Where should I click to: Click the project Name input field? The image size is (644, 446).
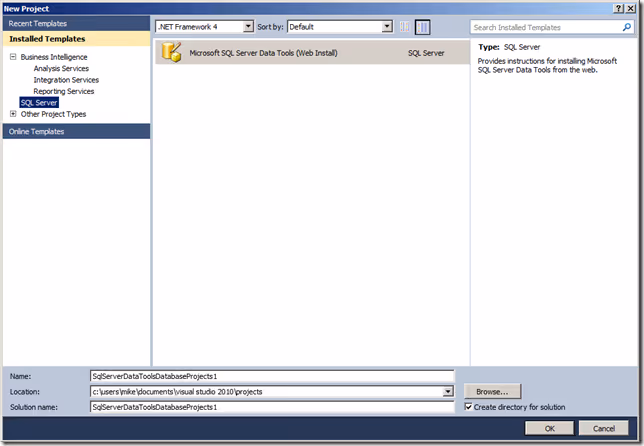click(272, 376)
